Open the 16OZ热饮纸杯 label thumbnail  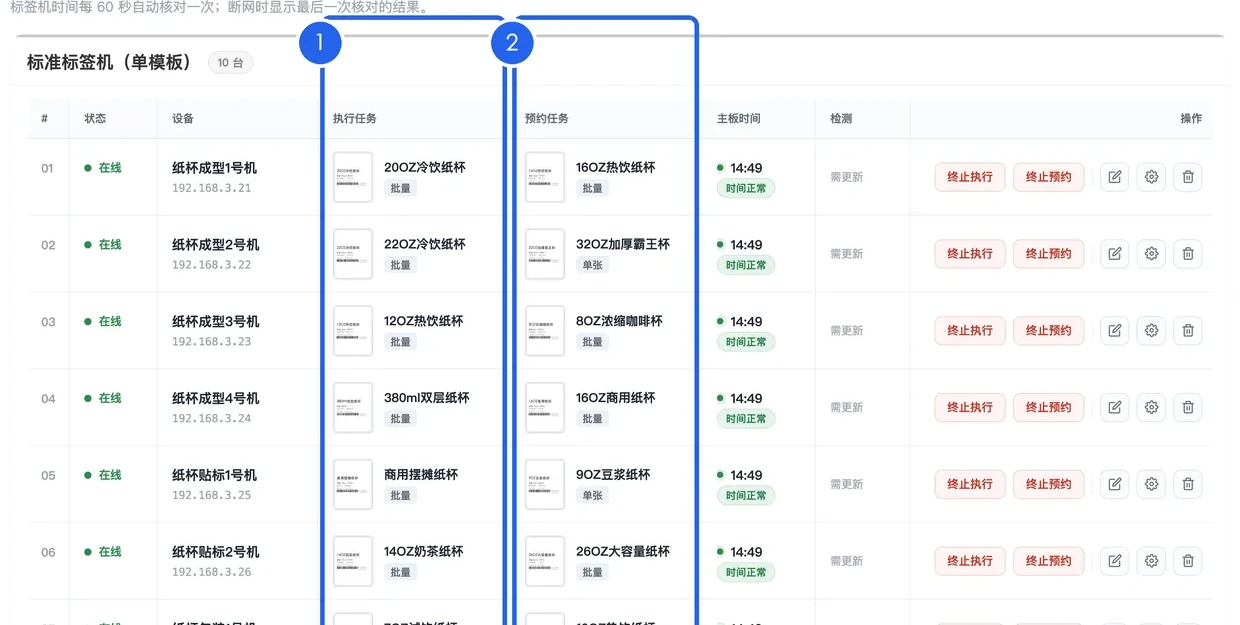[545, 177]
